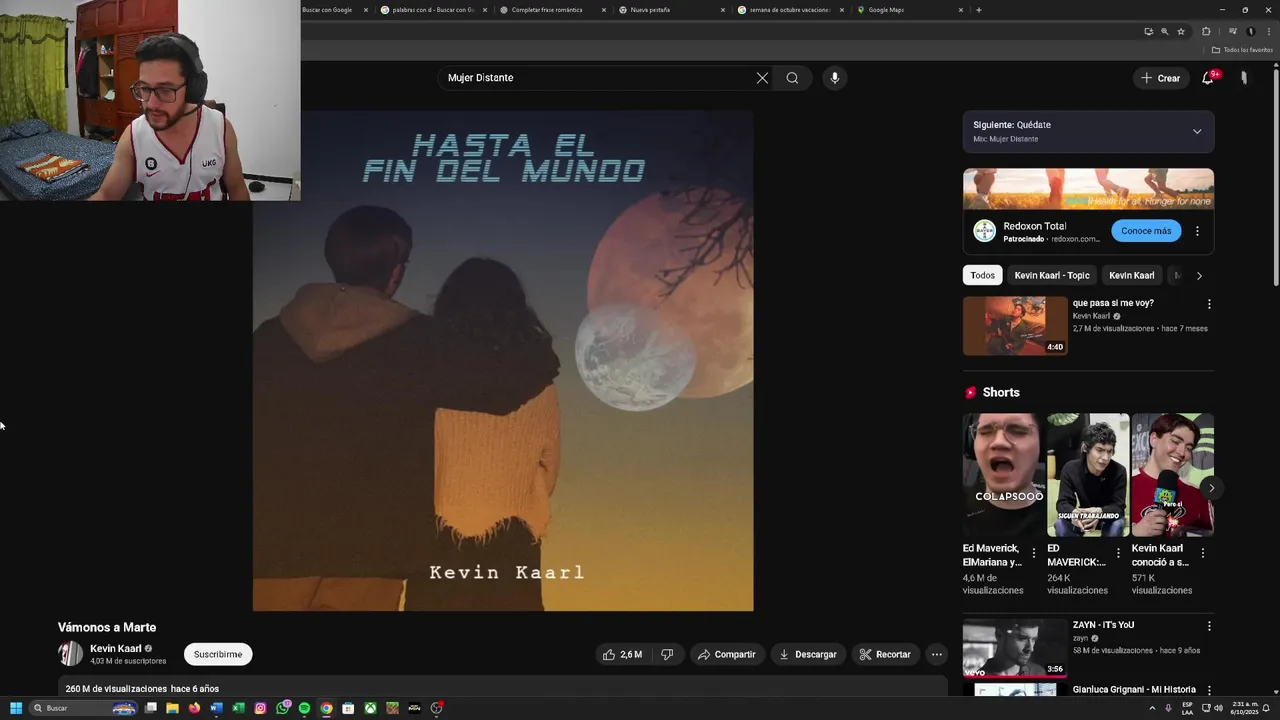Click the zoom magnifier in address bar

[x=1164, y=31]
